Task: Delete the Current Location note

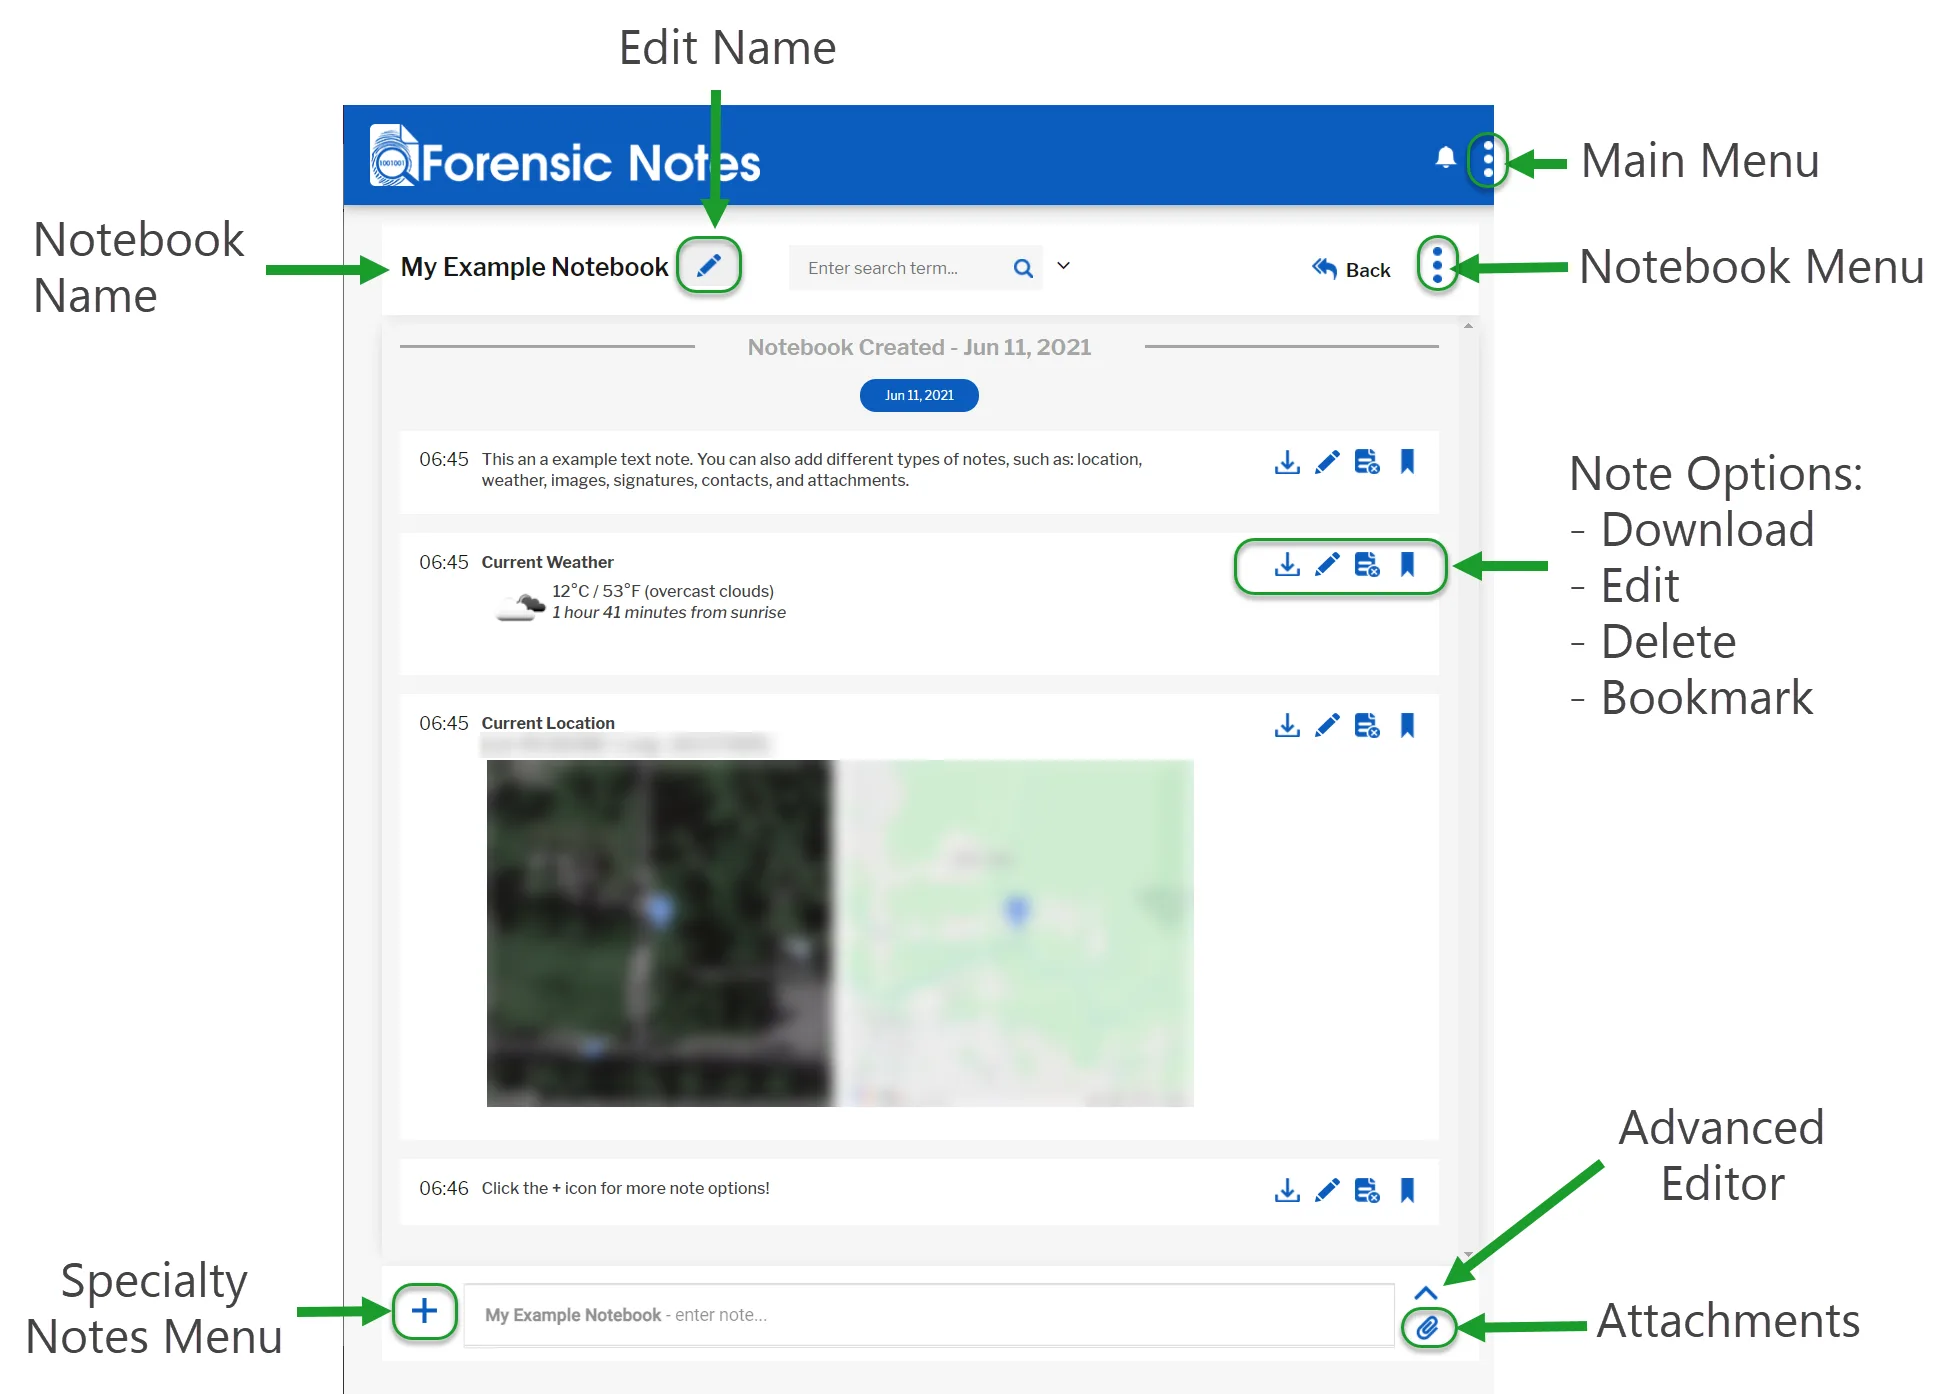Action: (1367, 726)
